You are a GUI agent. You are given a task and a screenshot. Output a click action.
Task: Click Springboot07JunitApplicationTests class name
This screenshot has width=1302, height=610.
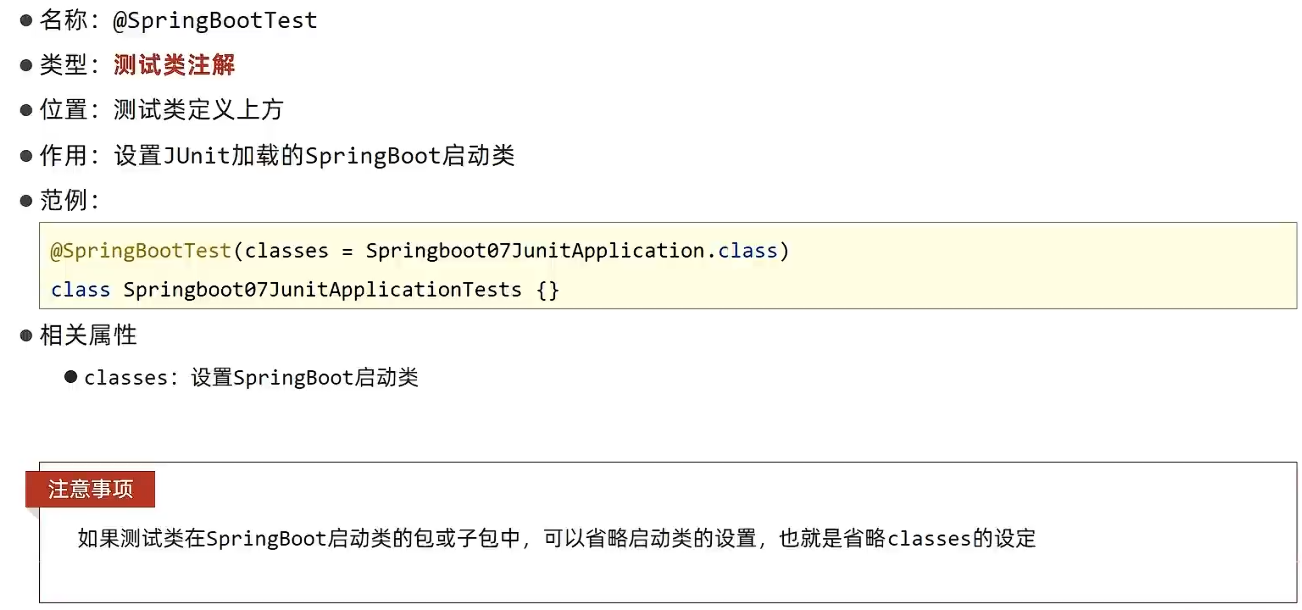pos(322,290)
